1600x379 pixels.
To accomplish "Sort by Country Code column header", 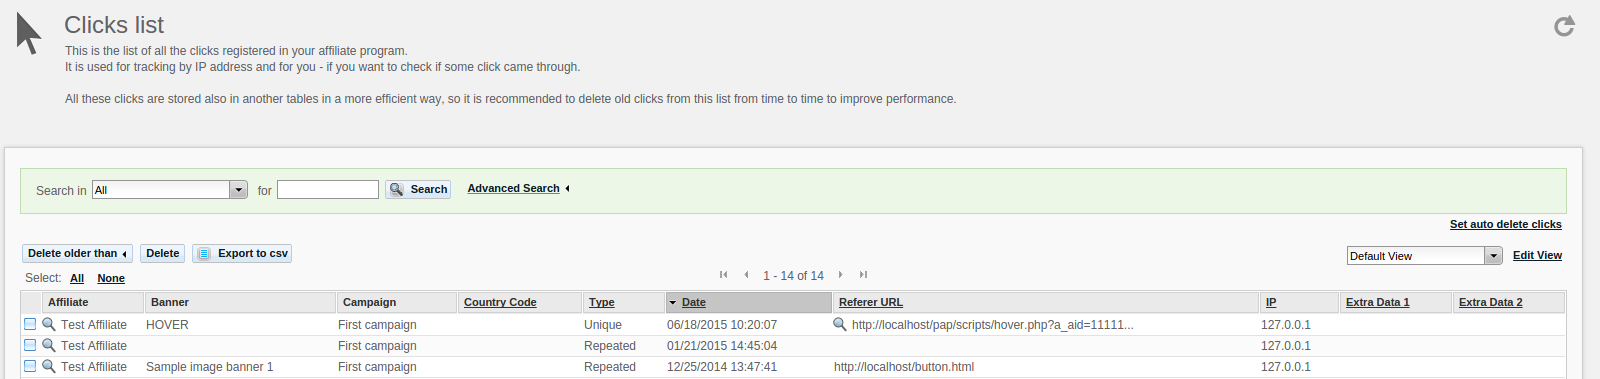I will click(x=500, y=302).
